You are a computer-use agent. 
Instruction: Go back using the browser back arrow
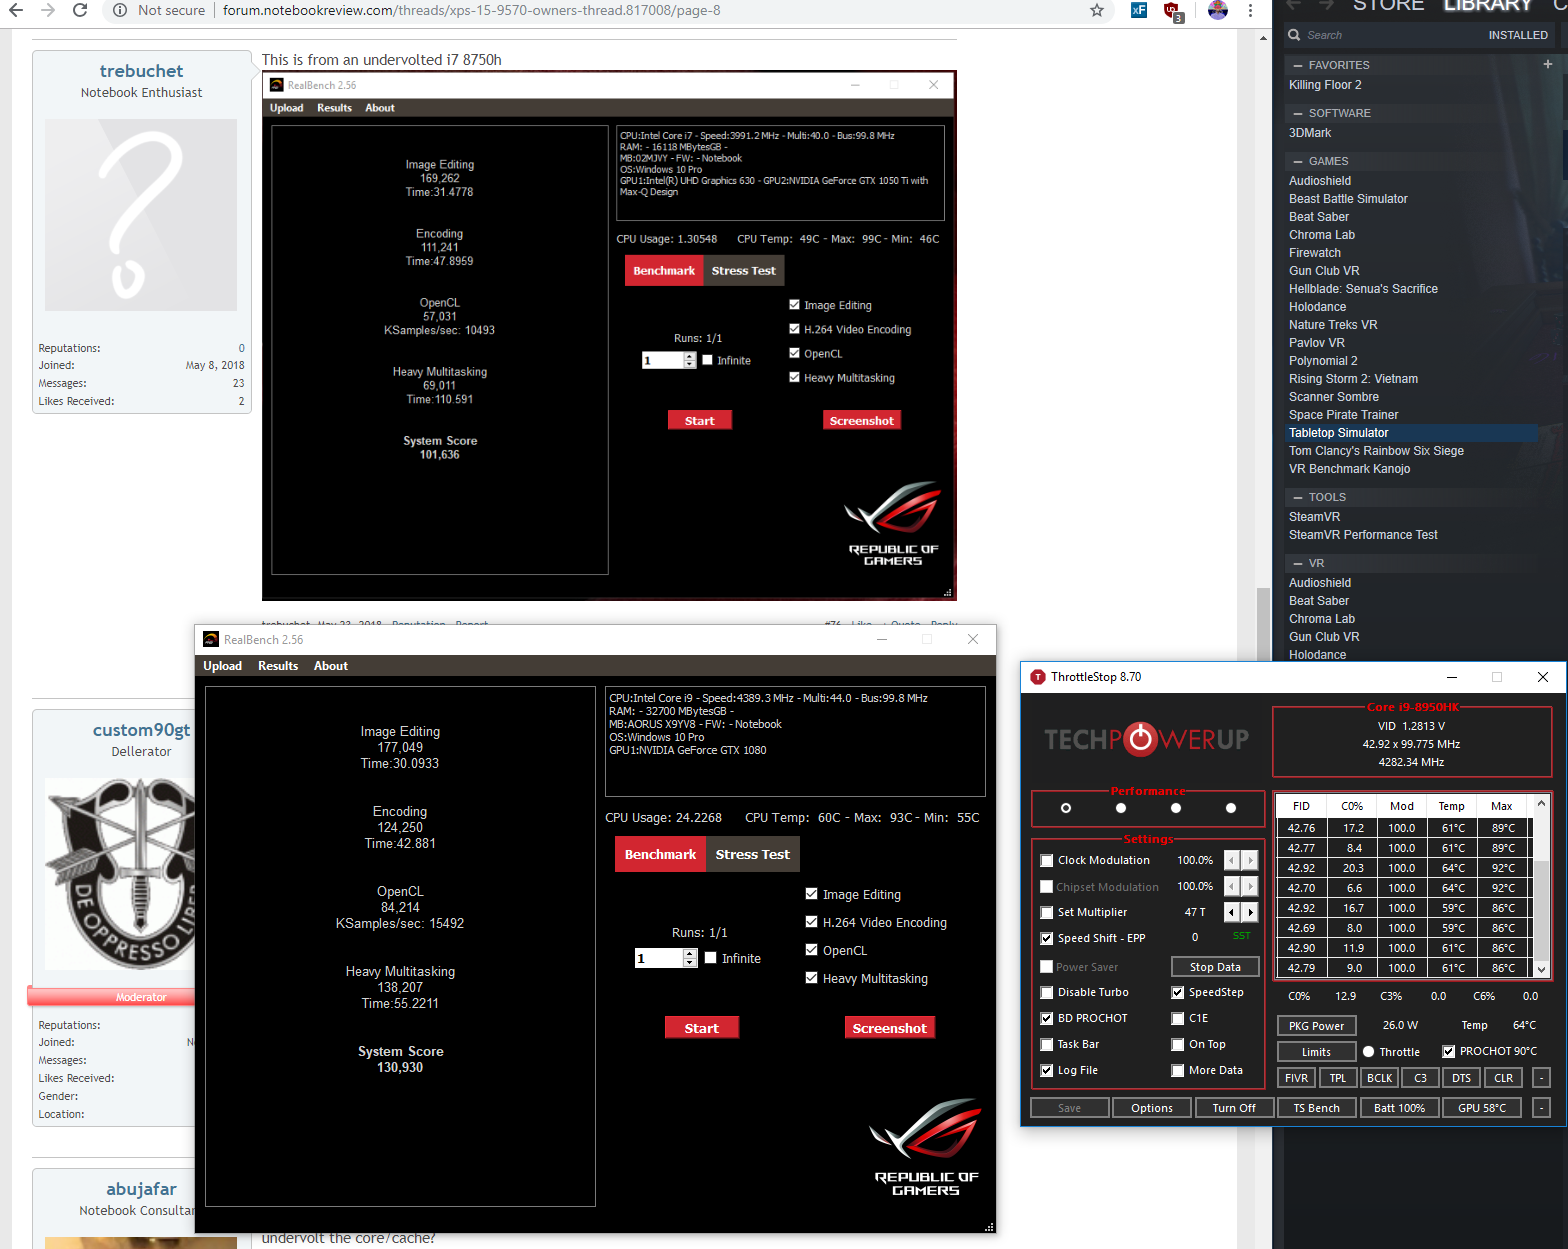16,11
